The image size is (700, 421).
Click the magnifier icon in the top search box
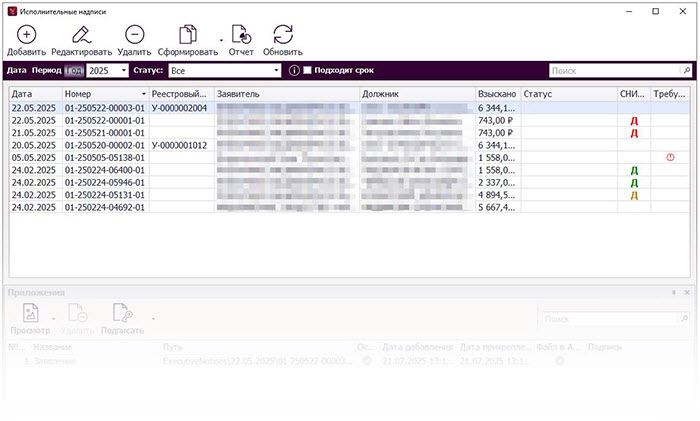click(686, 71)
